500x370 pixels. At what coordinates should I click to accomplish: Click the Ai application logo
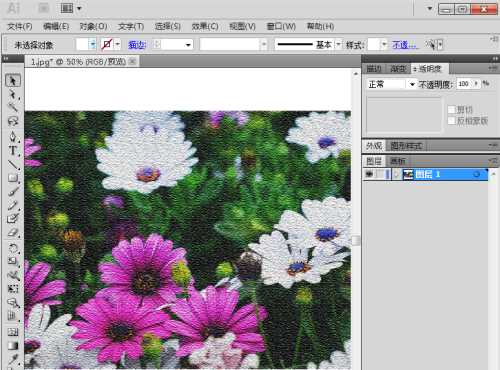pos(13,8)
